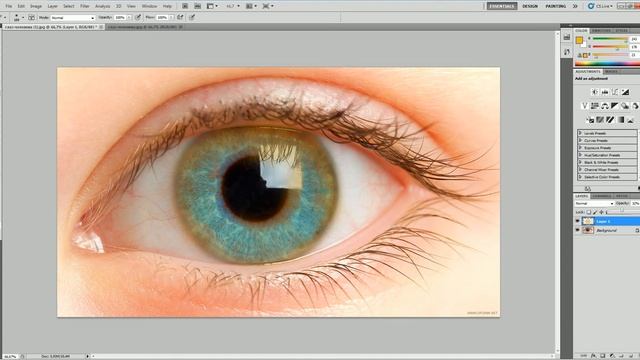The image size is (640, 360).
Task: Switch to the Swatches tab
Action: [x=601, y=31]
